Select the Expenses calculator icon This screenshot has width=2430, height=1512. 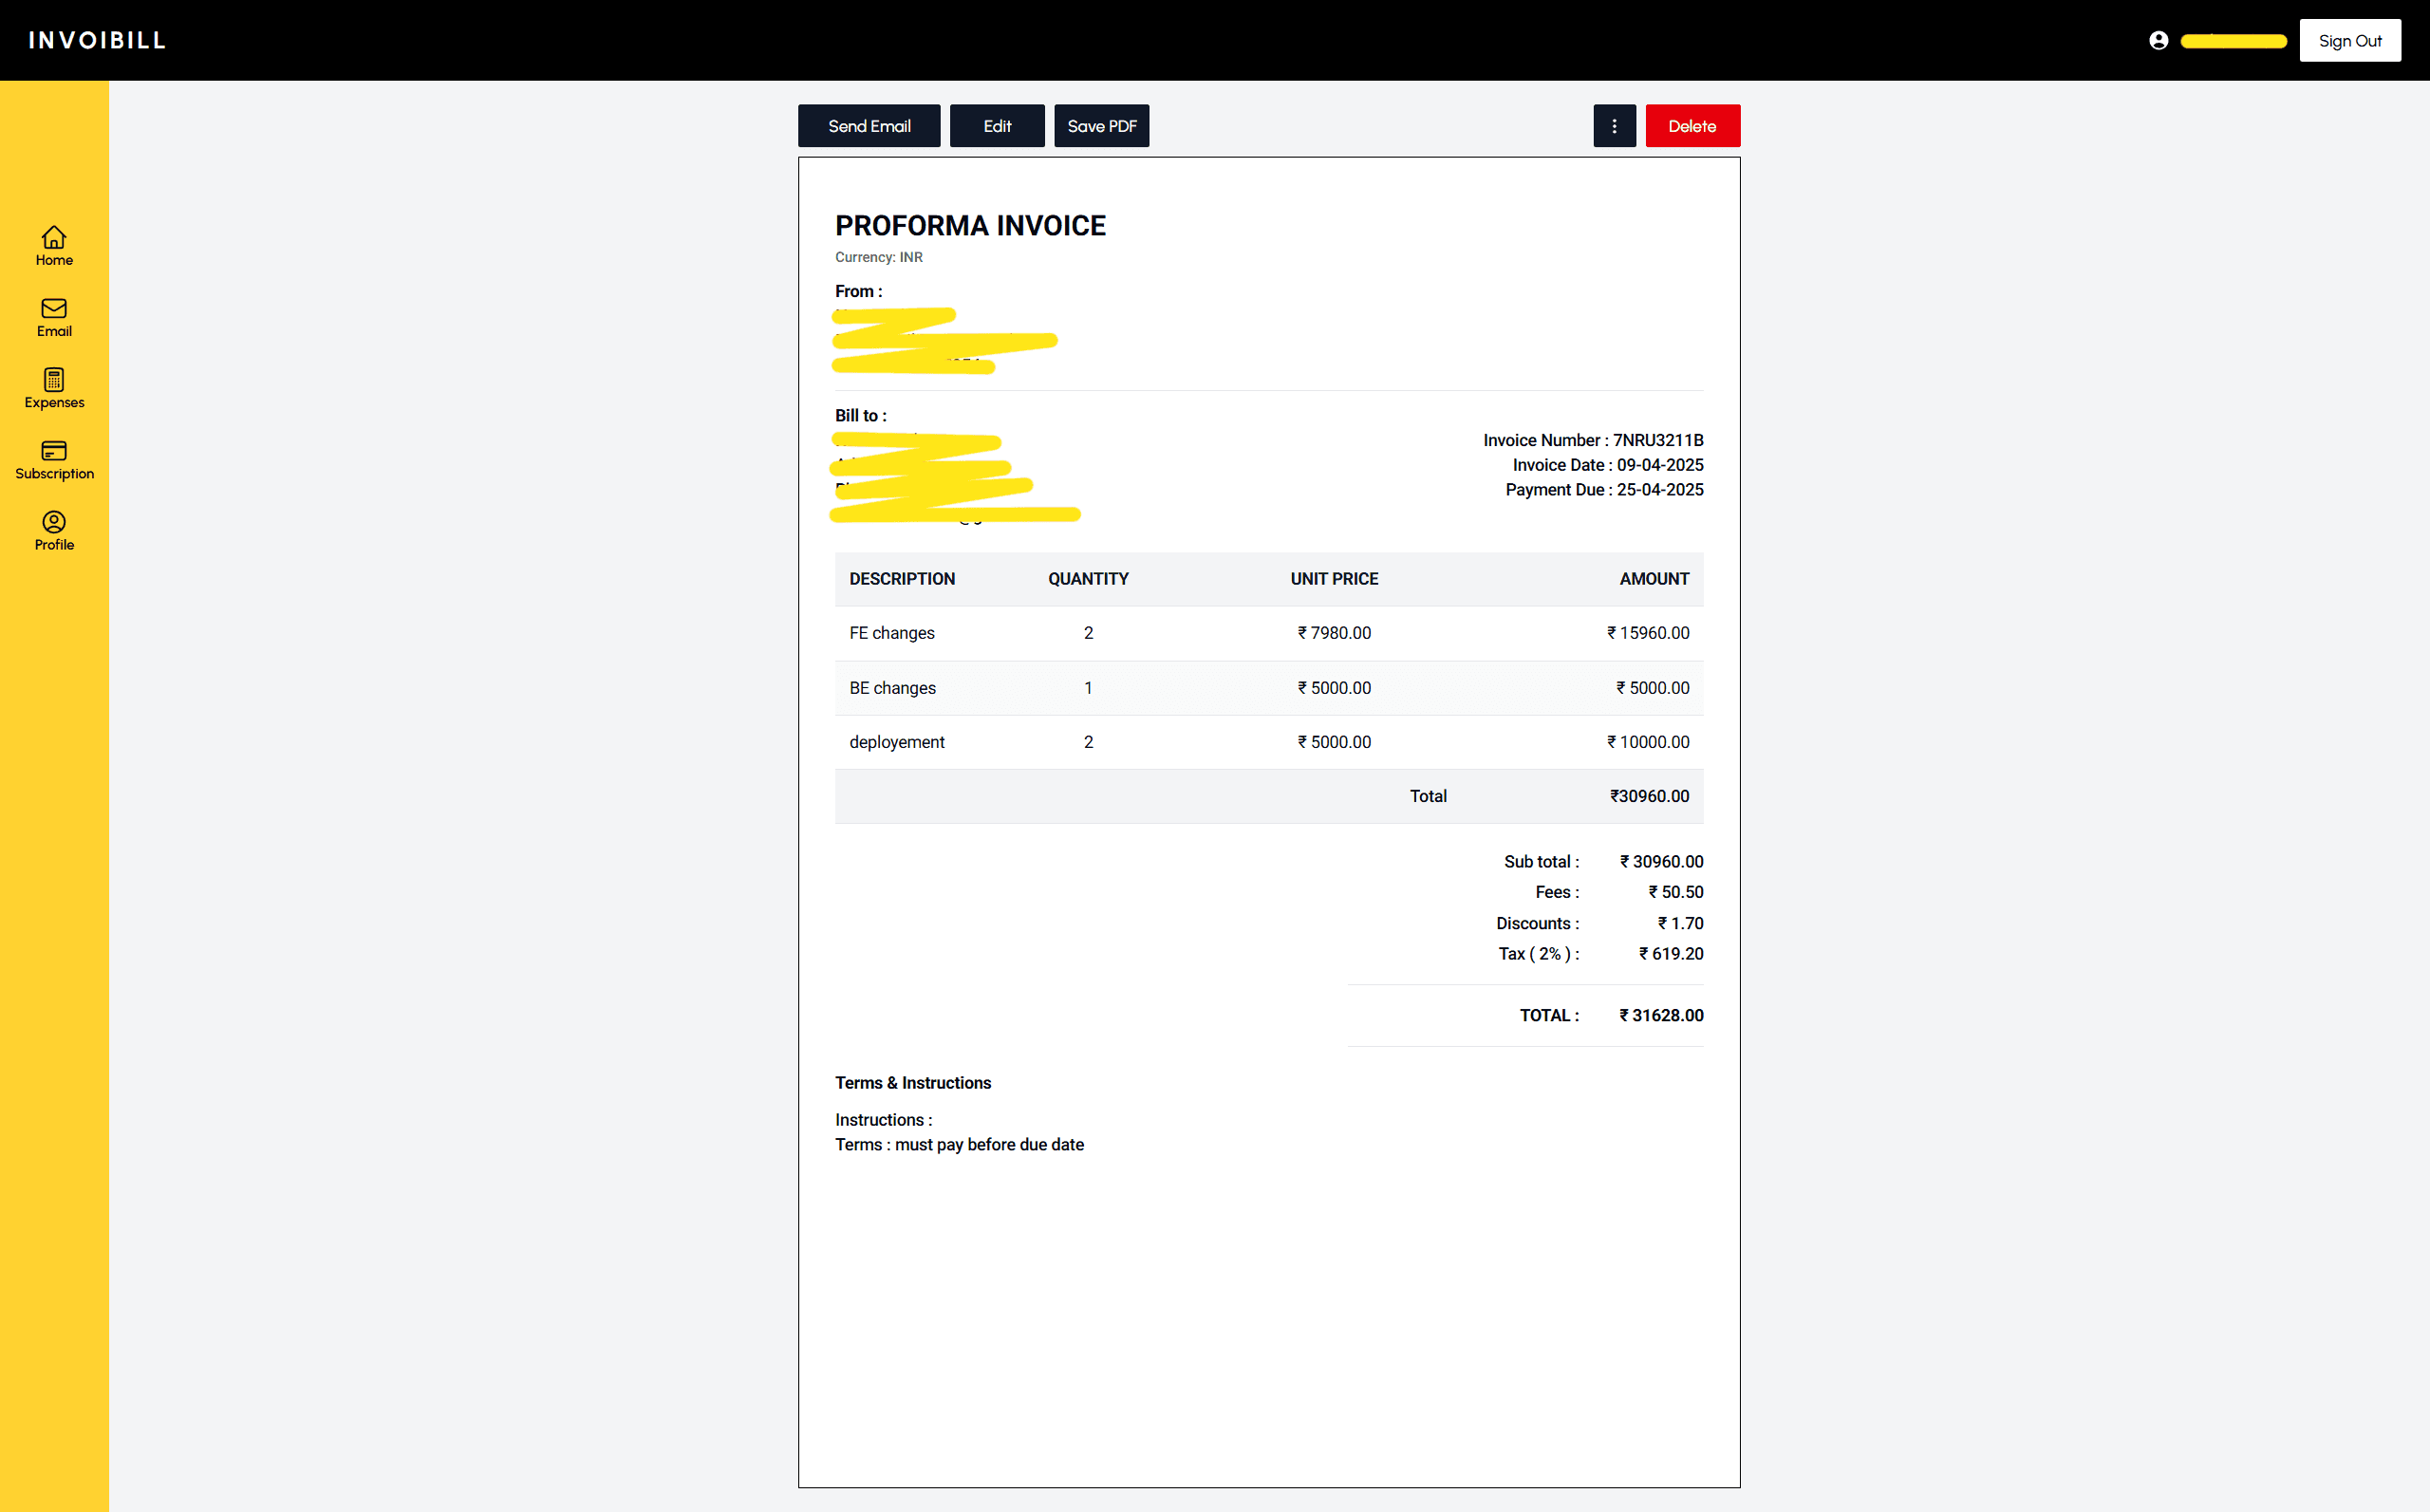click(53, 388)
